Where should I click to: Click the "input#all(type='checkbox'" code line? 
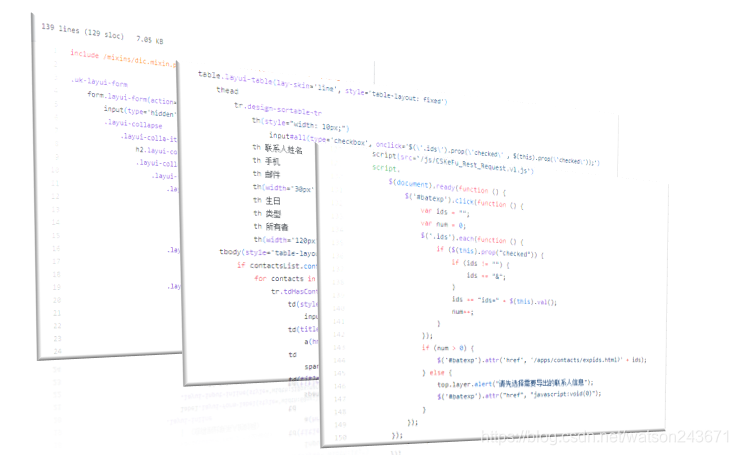click(434, 148)
